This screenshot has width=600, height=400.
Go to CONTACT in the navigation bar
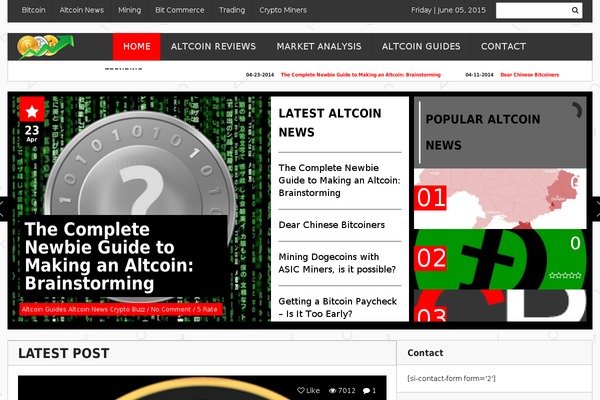coord(503,46)
